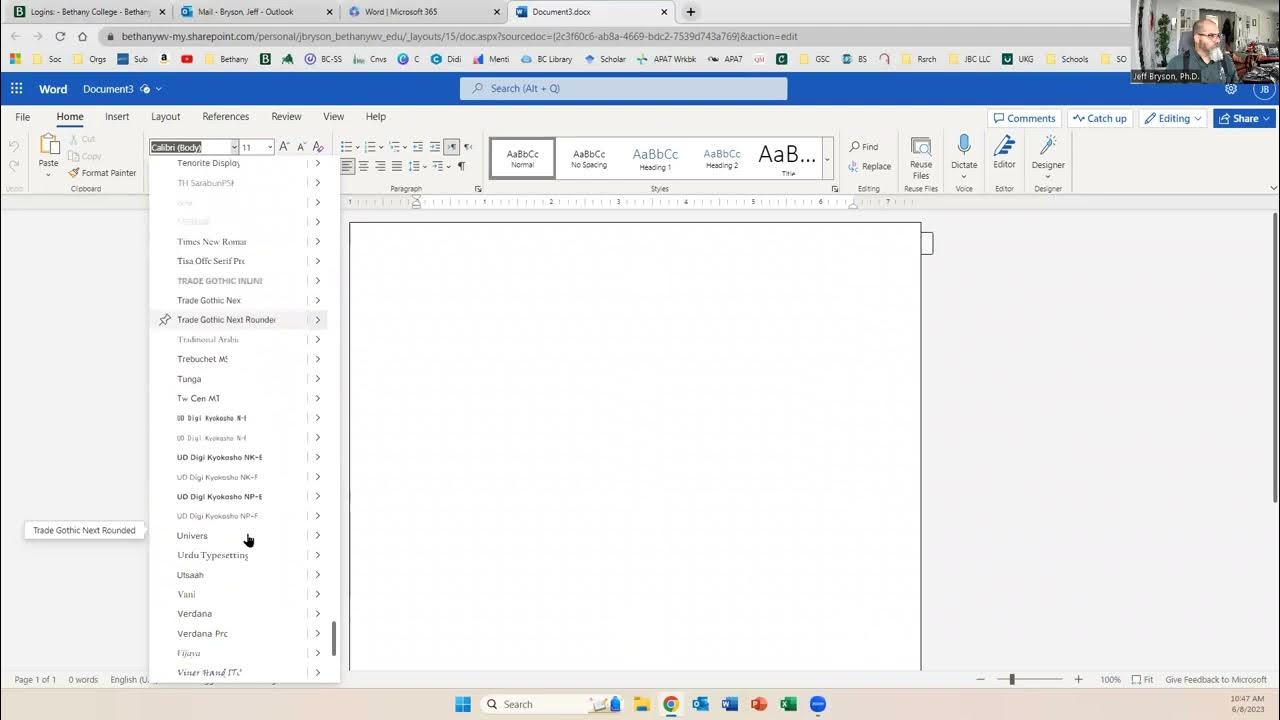This screenshot has width=1280, height=720.
Task: Click the Increase Font Size icon
Action: (284, 147)
